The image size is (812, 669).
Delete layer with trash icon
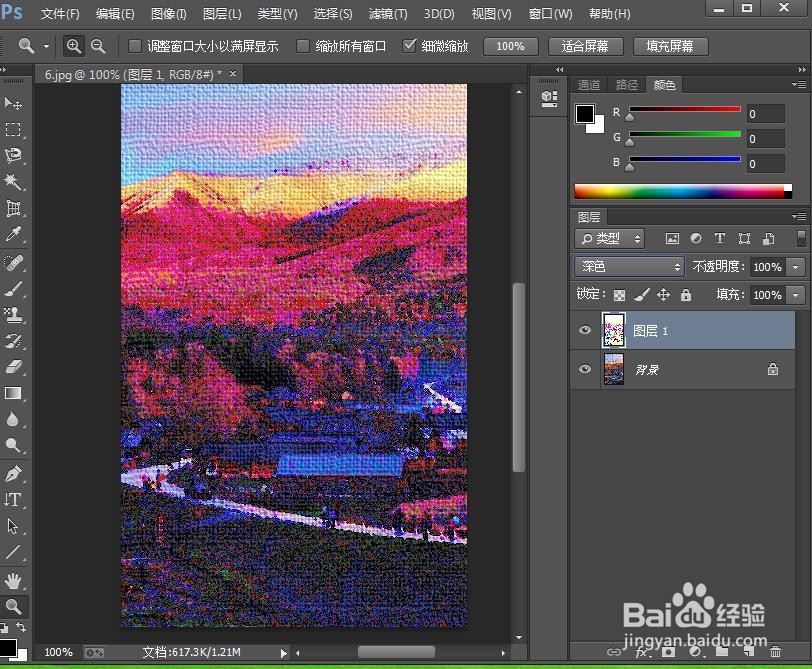pos(775,652)
